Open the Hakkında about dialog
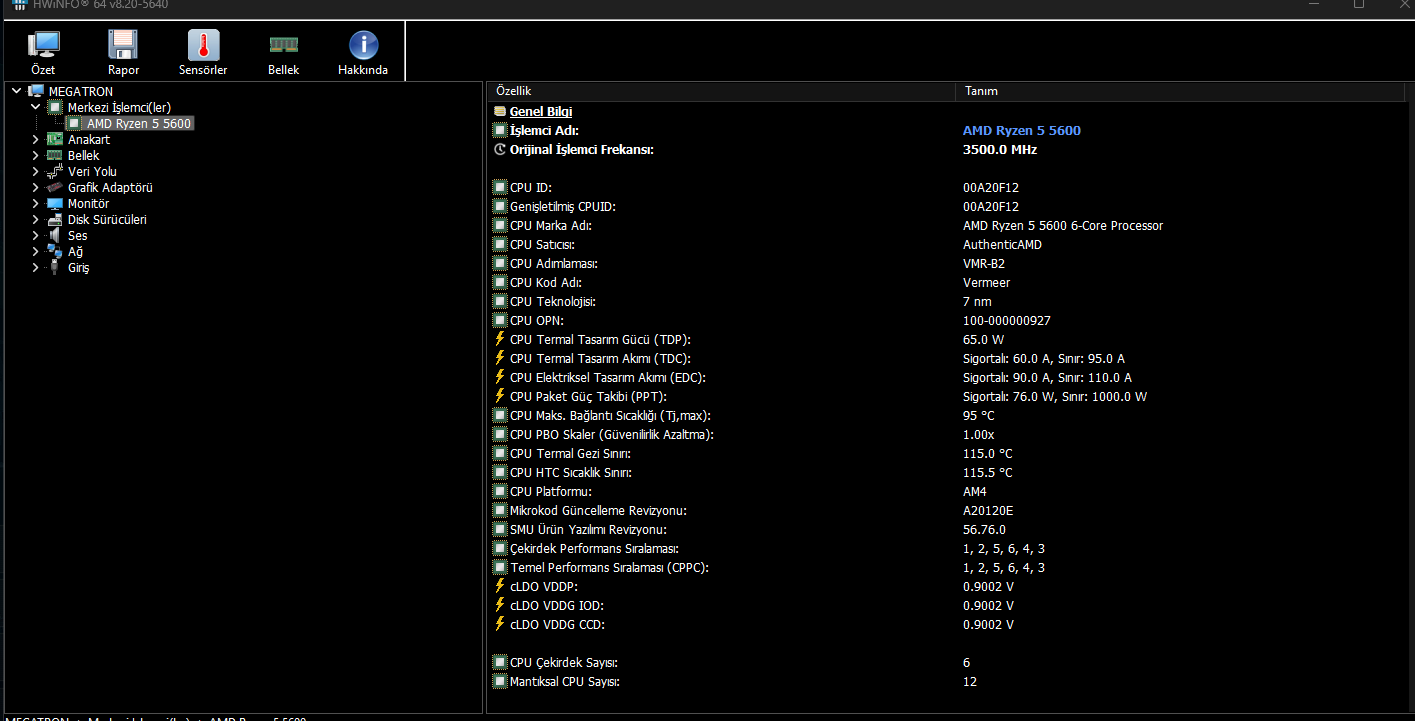The width and height of the screenshot is (1415, 721). coord(363,52)
